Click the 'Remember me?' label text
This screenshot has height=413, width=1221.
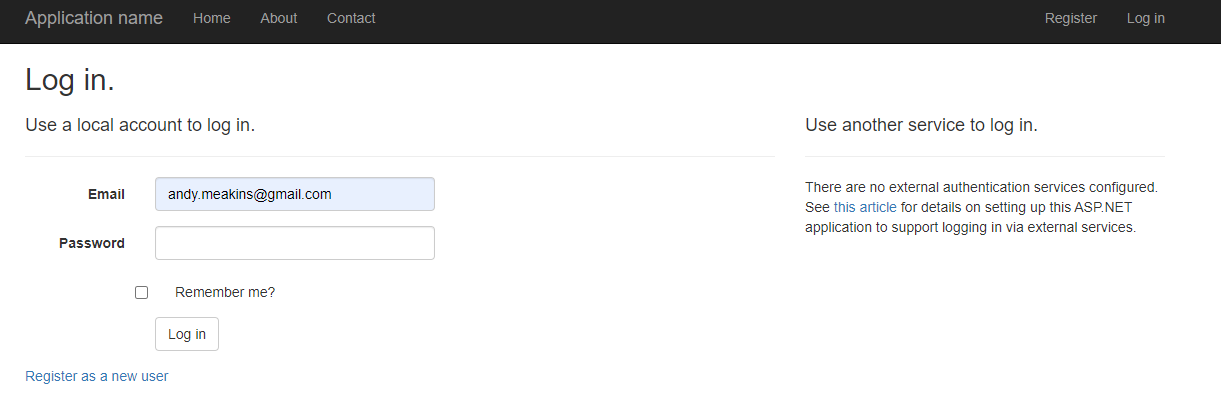[x=225, y=292]
